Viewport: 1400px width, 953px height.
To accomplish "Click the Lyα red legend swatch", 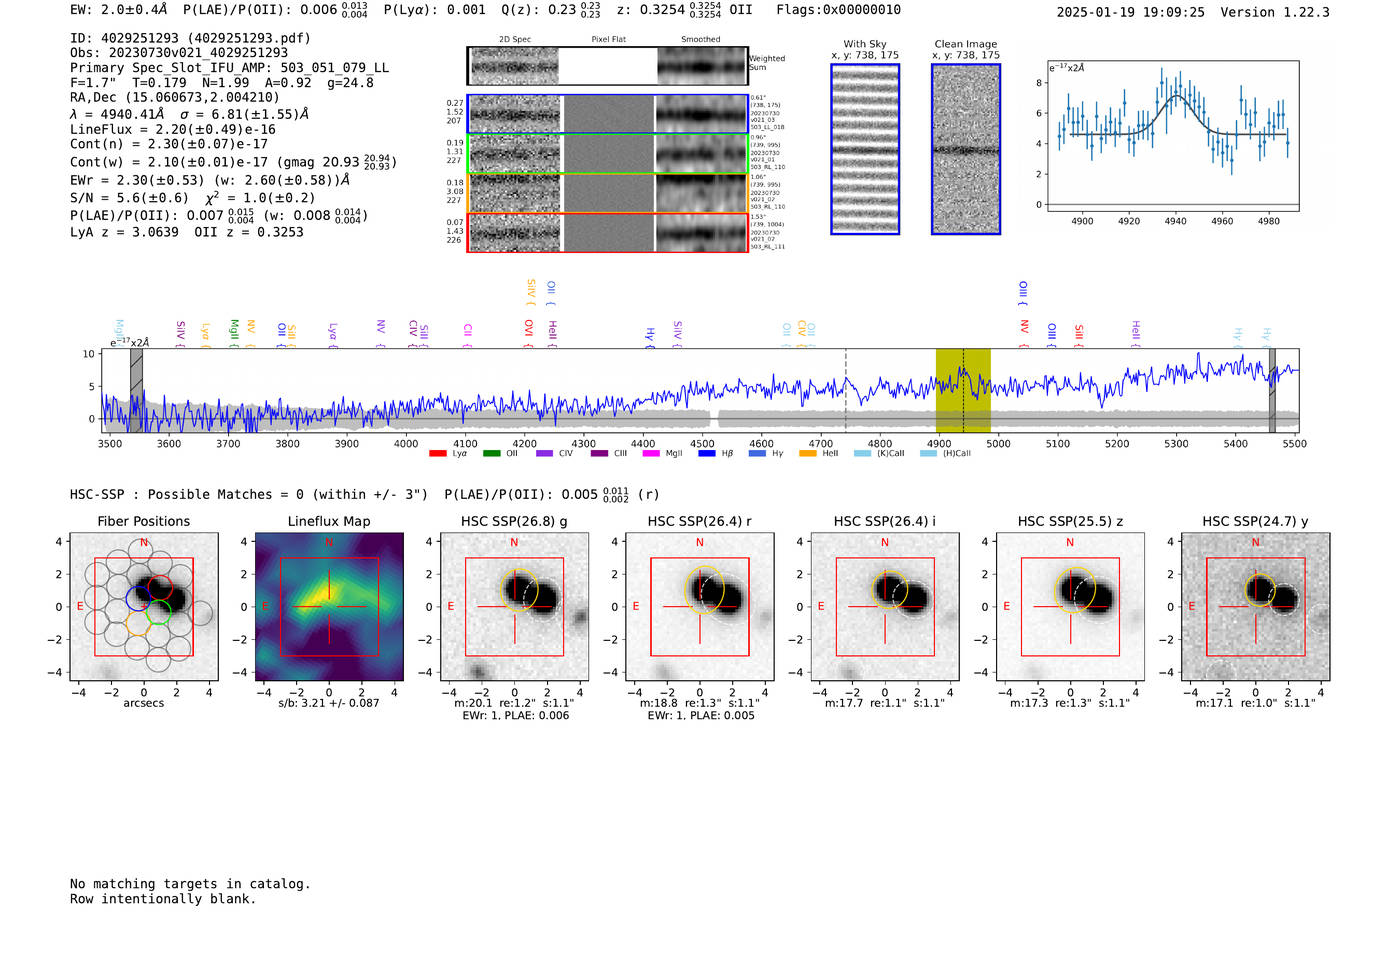I will pyautogui.click(x=437, y=453).
